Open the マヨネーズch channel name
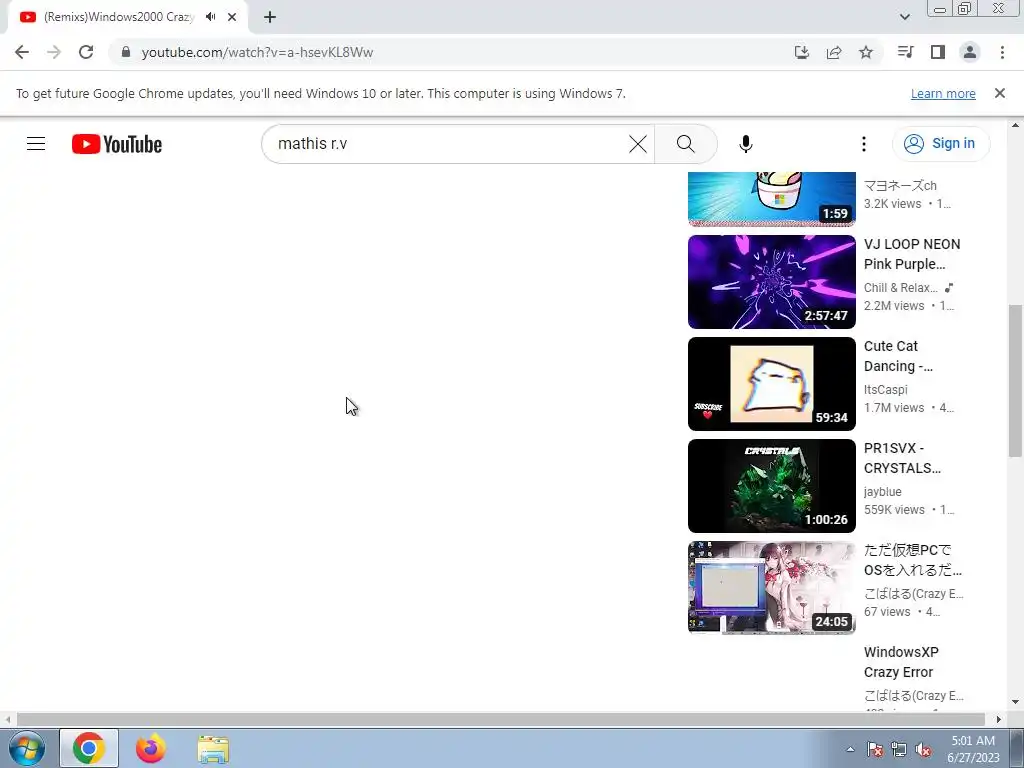Viewport: 1024px width, 768px height. [x=900, y=185]
